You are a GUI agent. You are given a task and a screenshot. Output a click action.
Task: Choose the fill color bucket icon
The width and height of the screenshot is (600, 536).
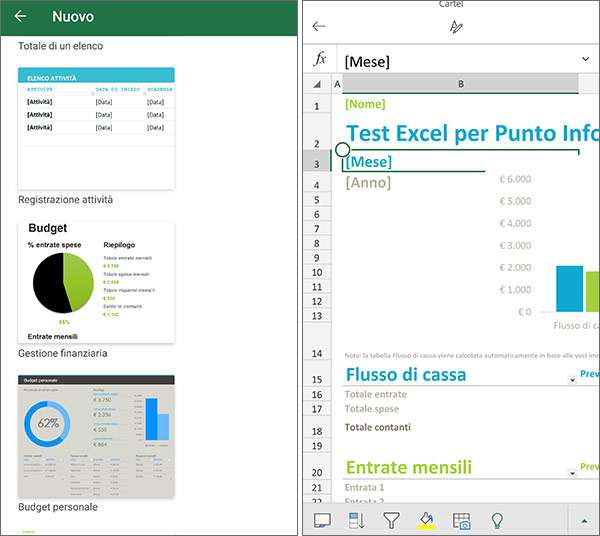426,521
